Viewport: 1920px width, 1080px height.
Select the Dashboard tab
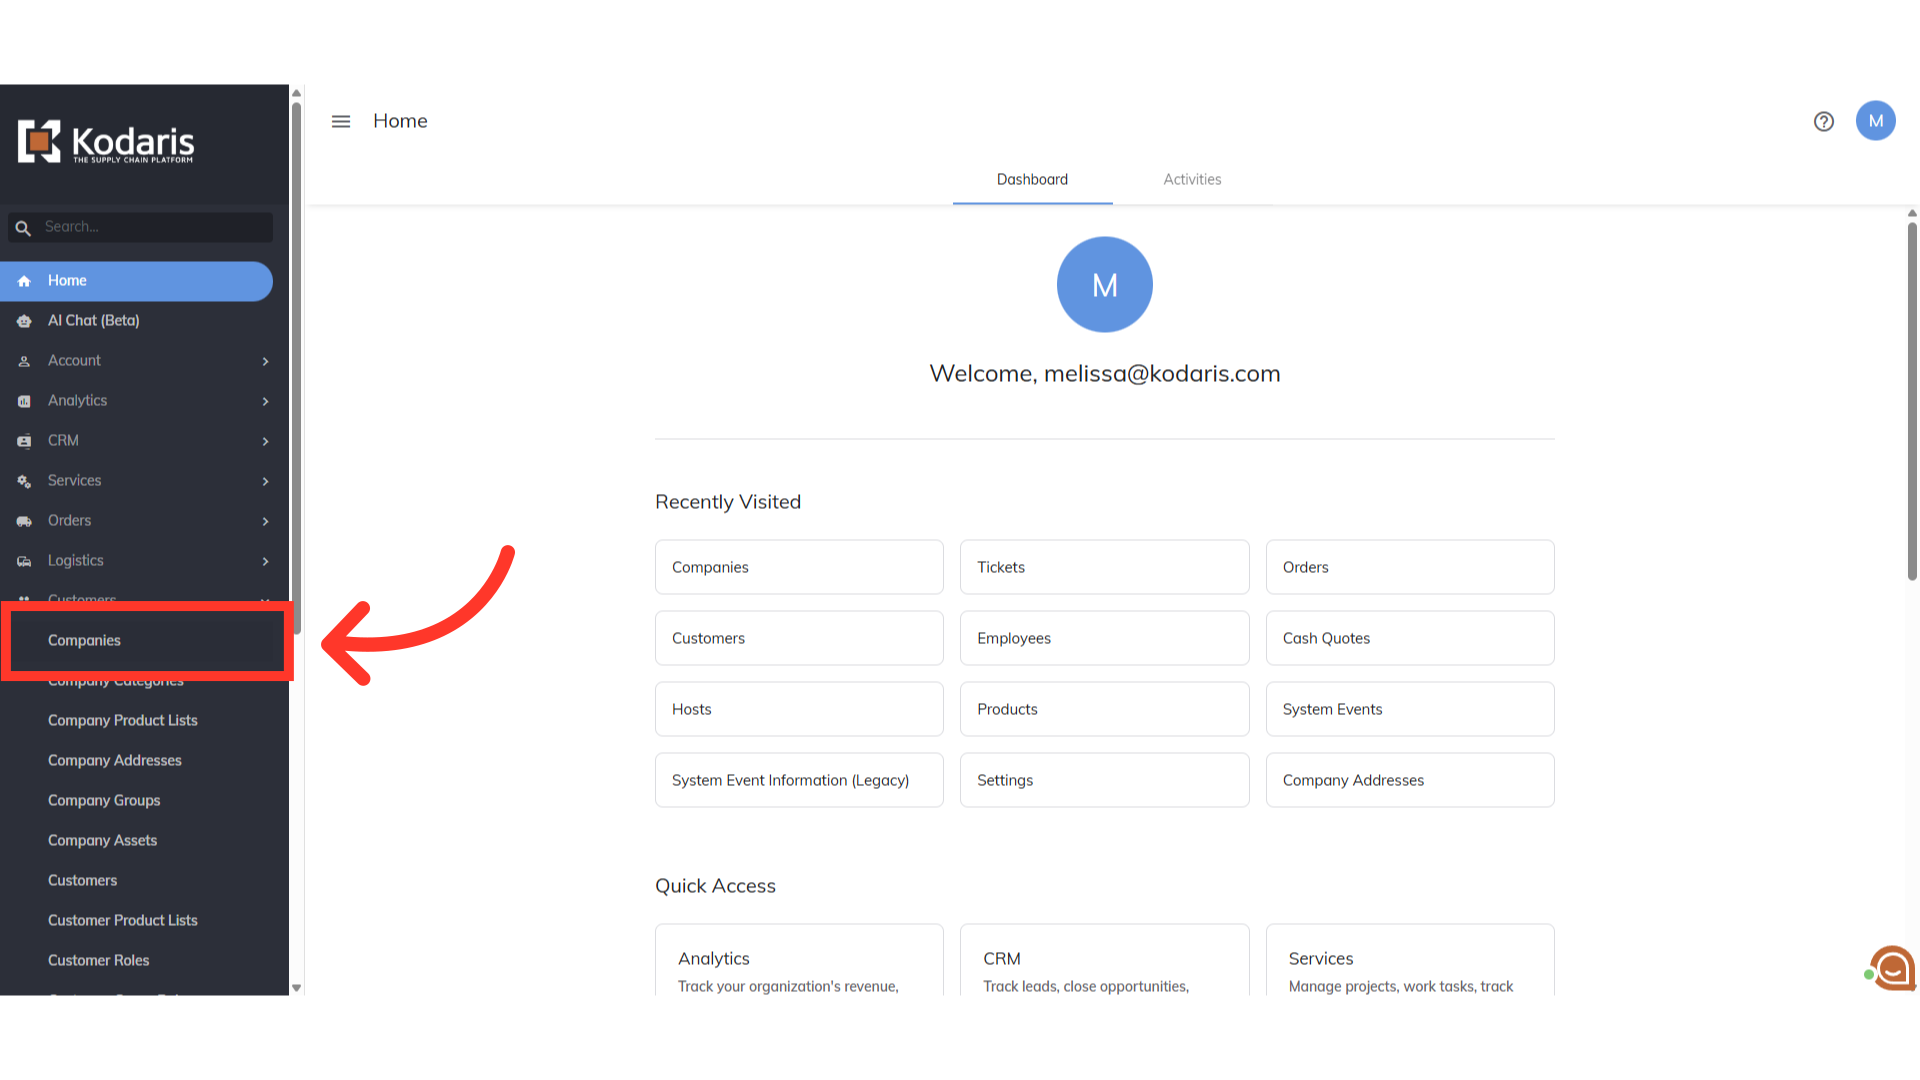pyautogui.click(x=1032, y=180)
